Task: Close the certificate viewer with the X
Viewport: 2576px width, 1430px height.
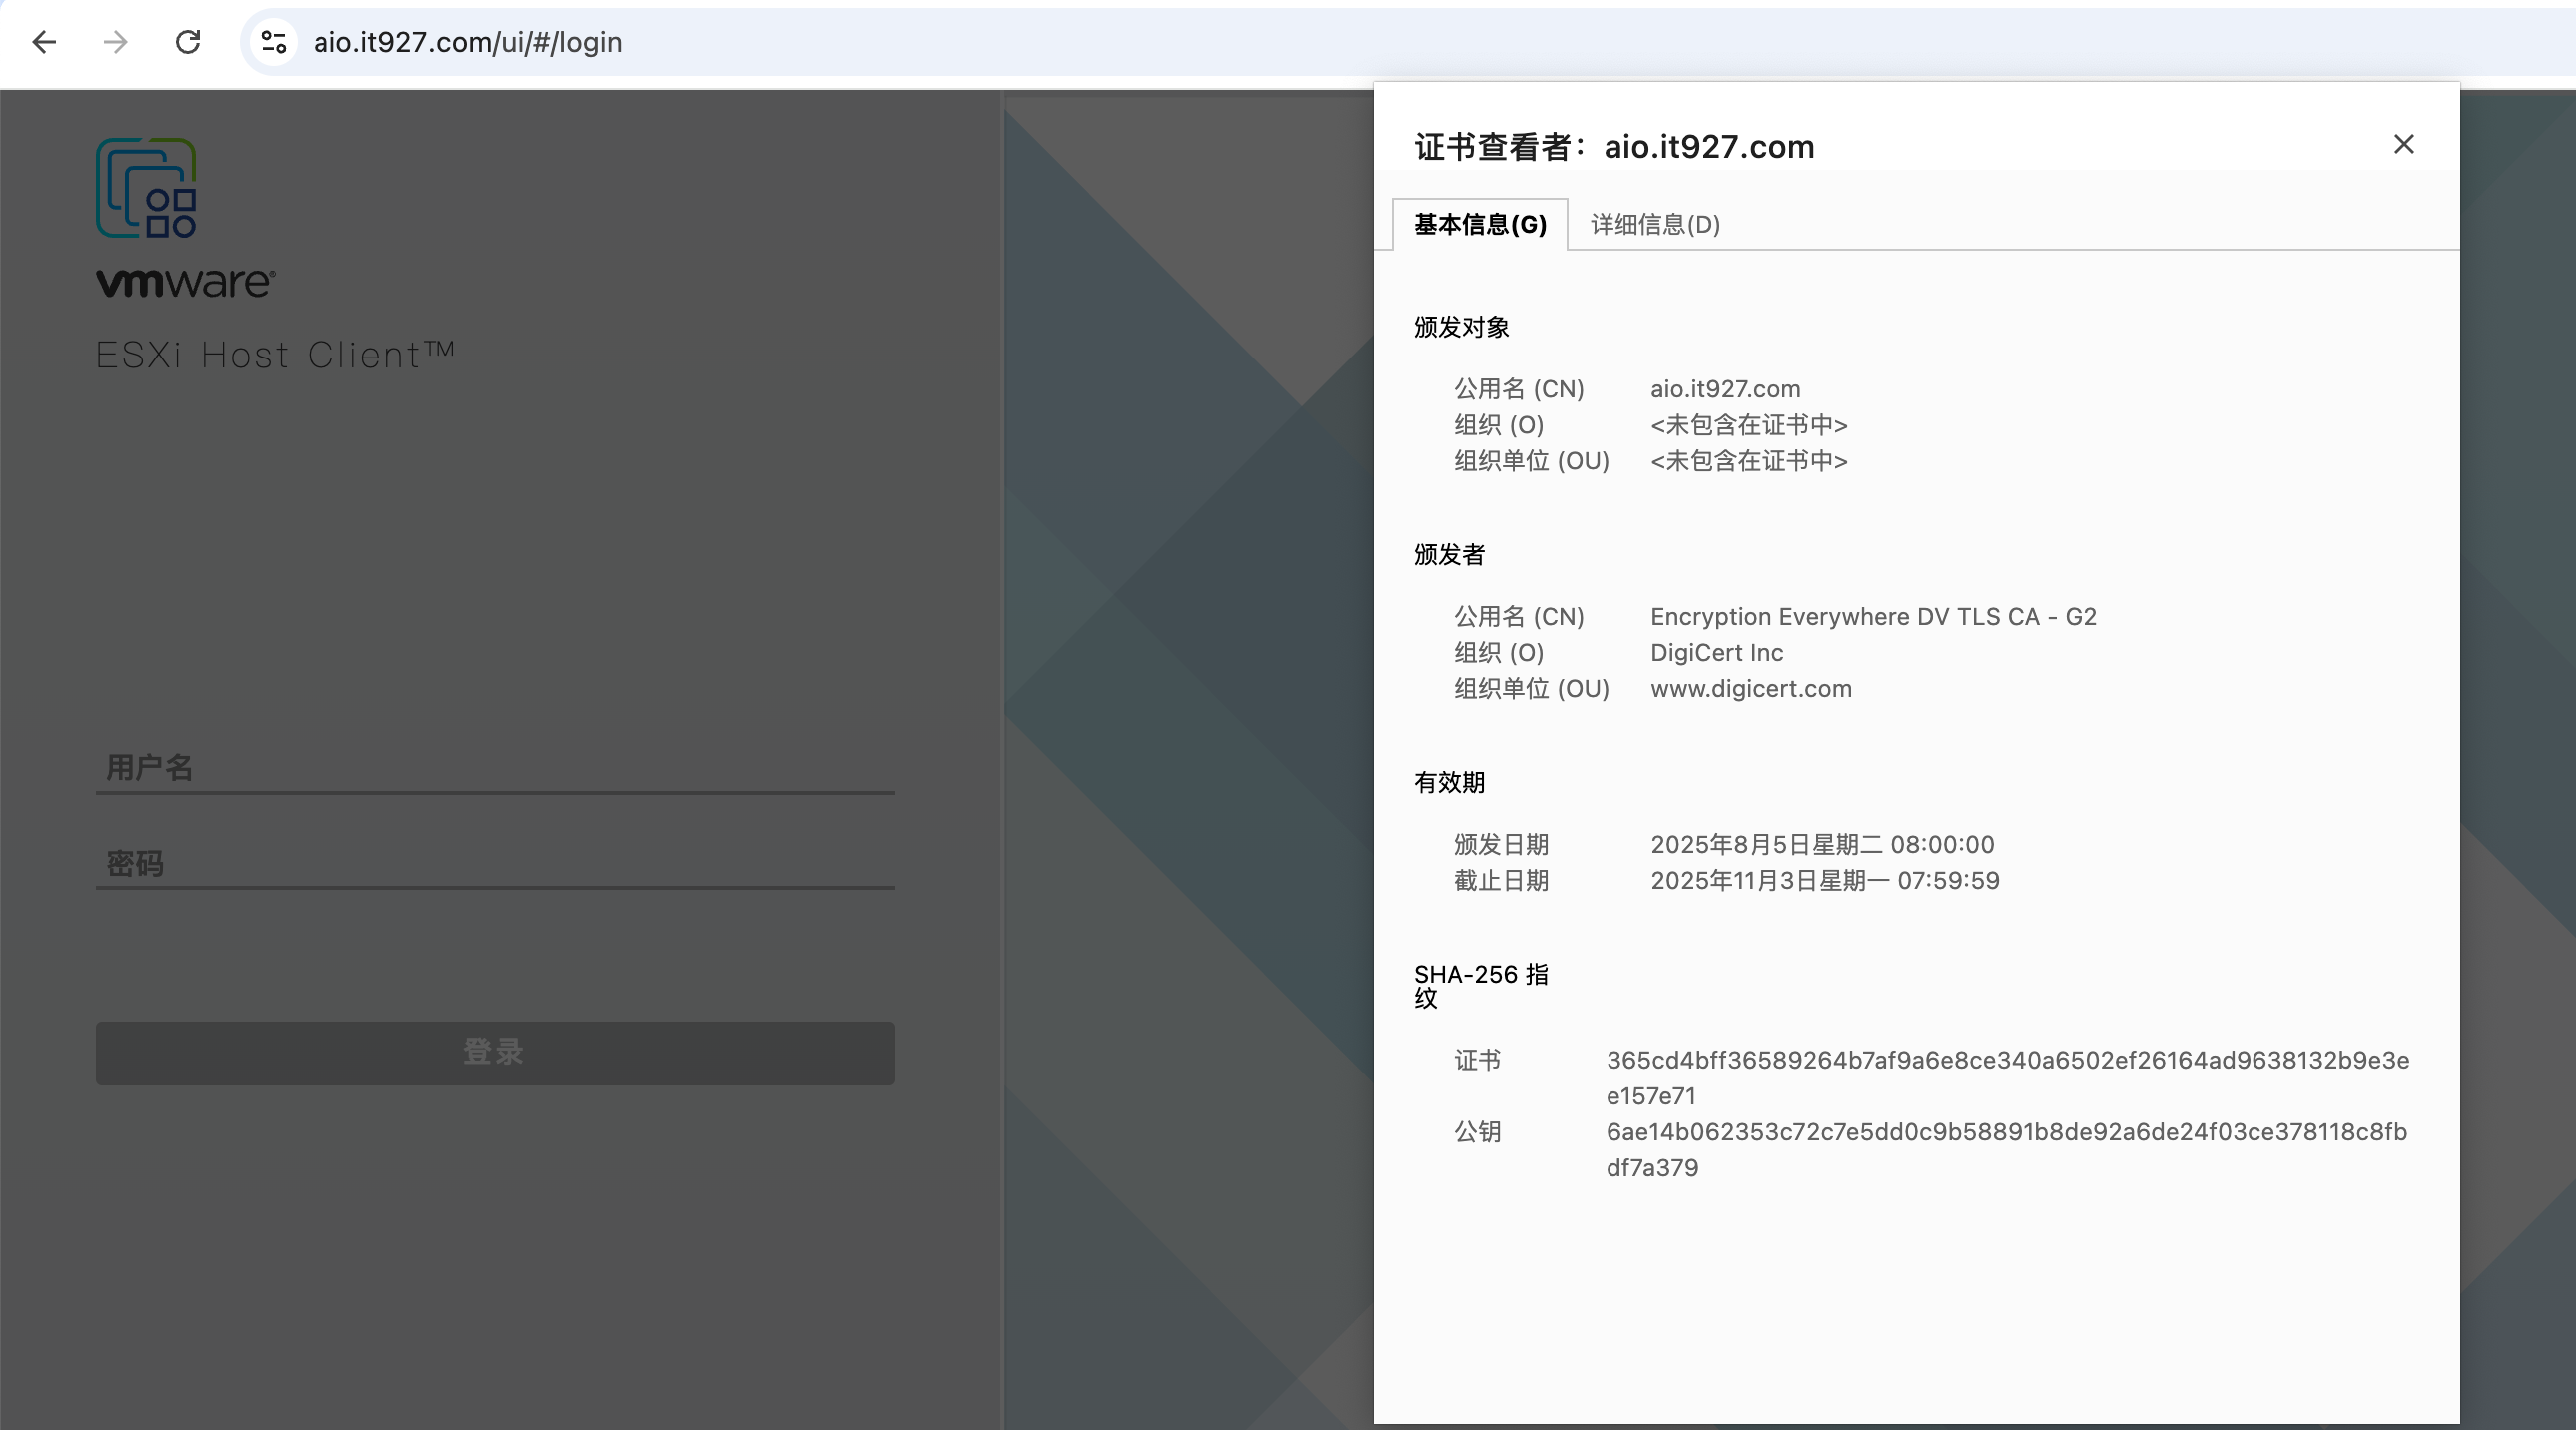Action: [x=2404, y=144]
